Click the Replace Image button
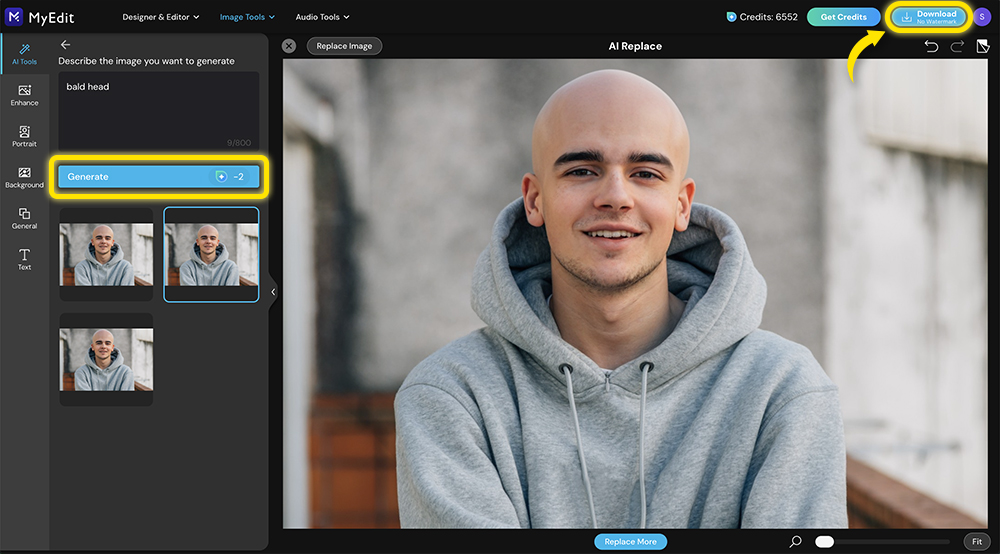This screenshot has height=554, width=1000. [x=344, y=46]
